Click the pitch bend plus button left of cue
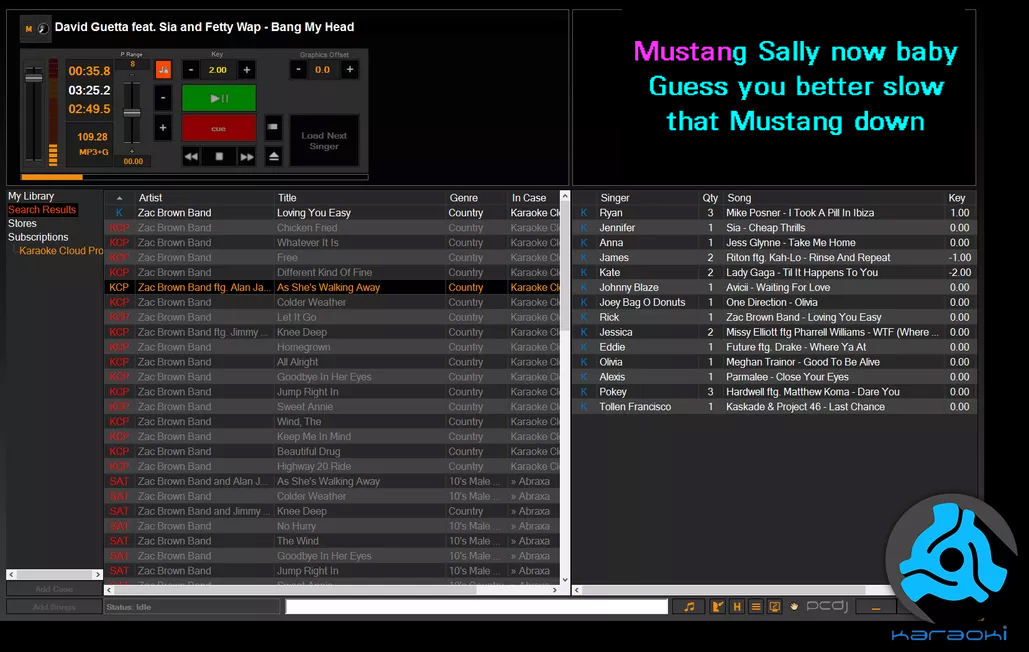This screenshot has width=1029, height=652. (x=163, y=128)
